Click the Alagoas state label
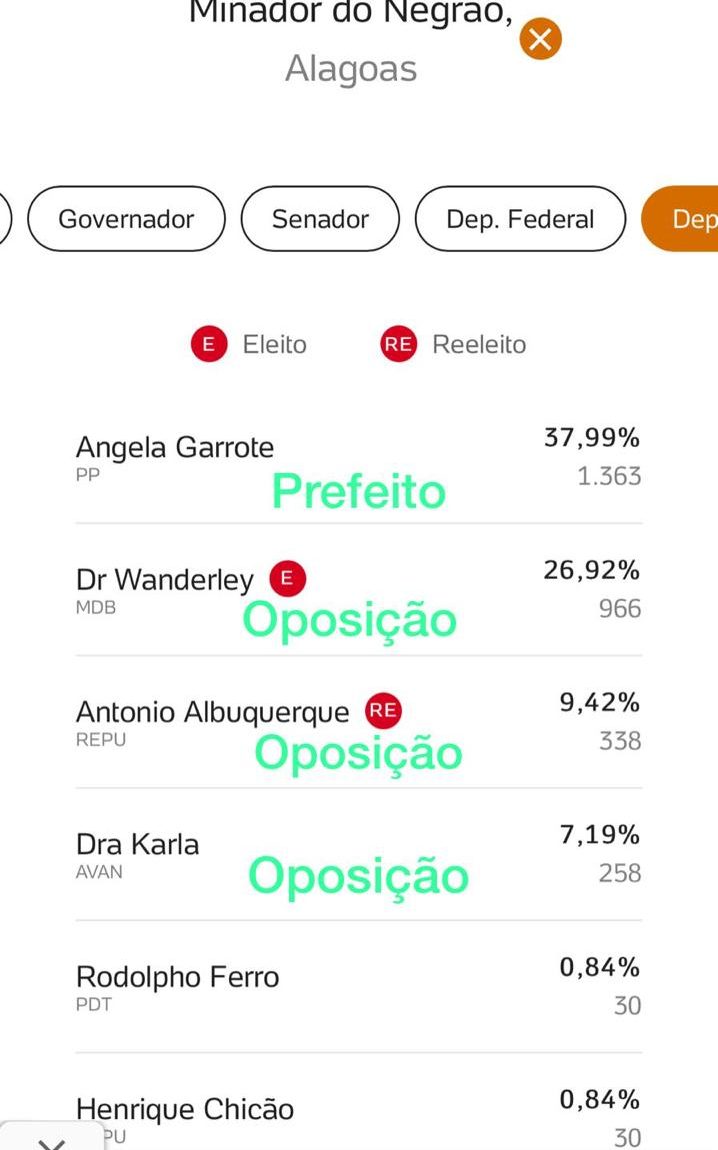This screenshot has width=718, height=1150. click(x=351, y=69)
